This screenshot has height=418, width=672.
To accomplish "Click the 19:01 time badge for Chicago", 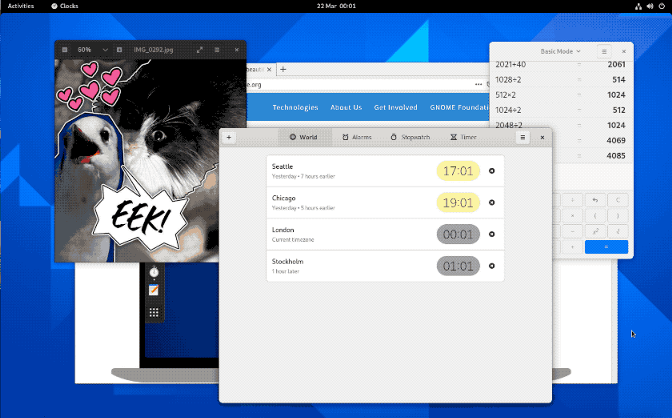I will (458, 203).
